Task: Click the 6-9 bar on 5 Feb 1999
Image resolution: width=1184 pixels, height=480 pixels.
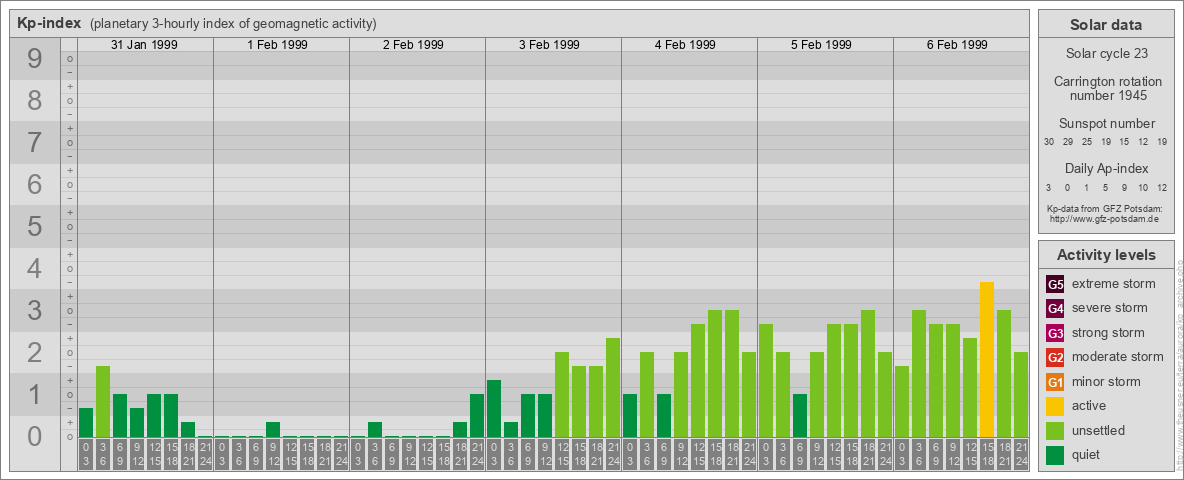Action: 800,415
